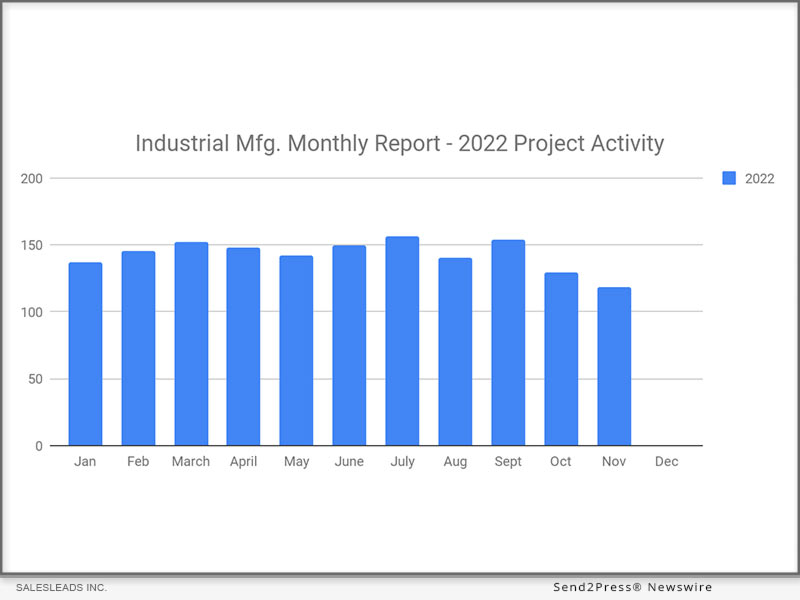Click the tallest bar for July
This screenshot has height=600, width=800.
402,341
